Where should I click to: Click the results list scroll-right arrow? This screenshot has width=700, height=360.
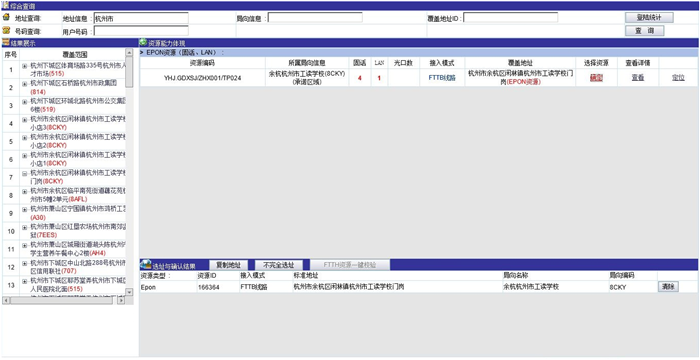point(121,301)
